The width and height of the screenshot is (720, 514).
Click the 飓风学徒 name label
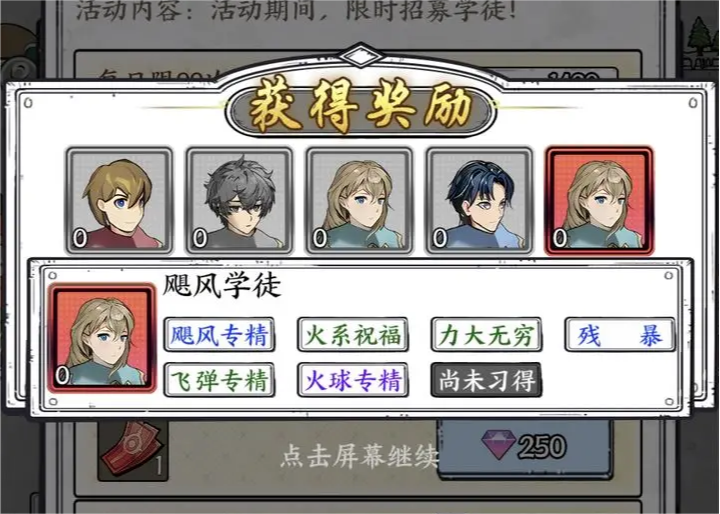click(x=222, y=285)
